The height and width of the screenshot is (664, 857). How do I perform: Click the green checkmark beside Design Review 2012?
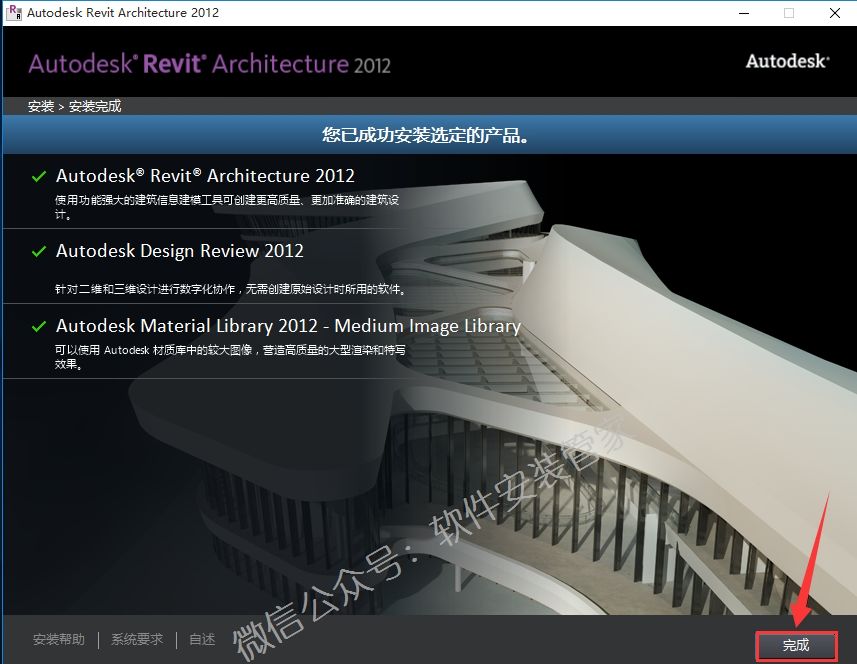tap(39, 251)
